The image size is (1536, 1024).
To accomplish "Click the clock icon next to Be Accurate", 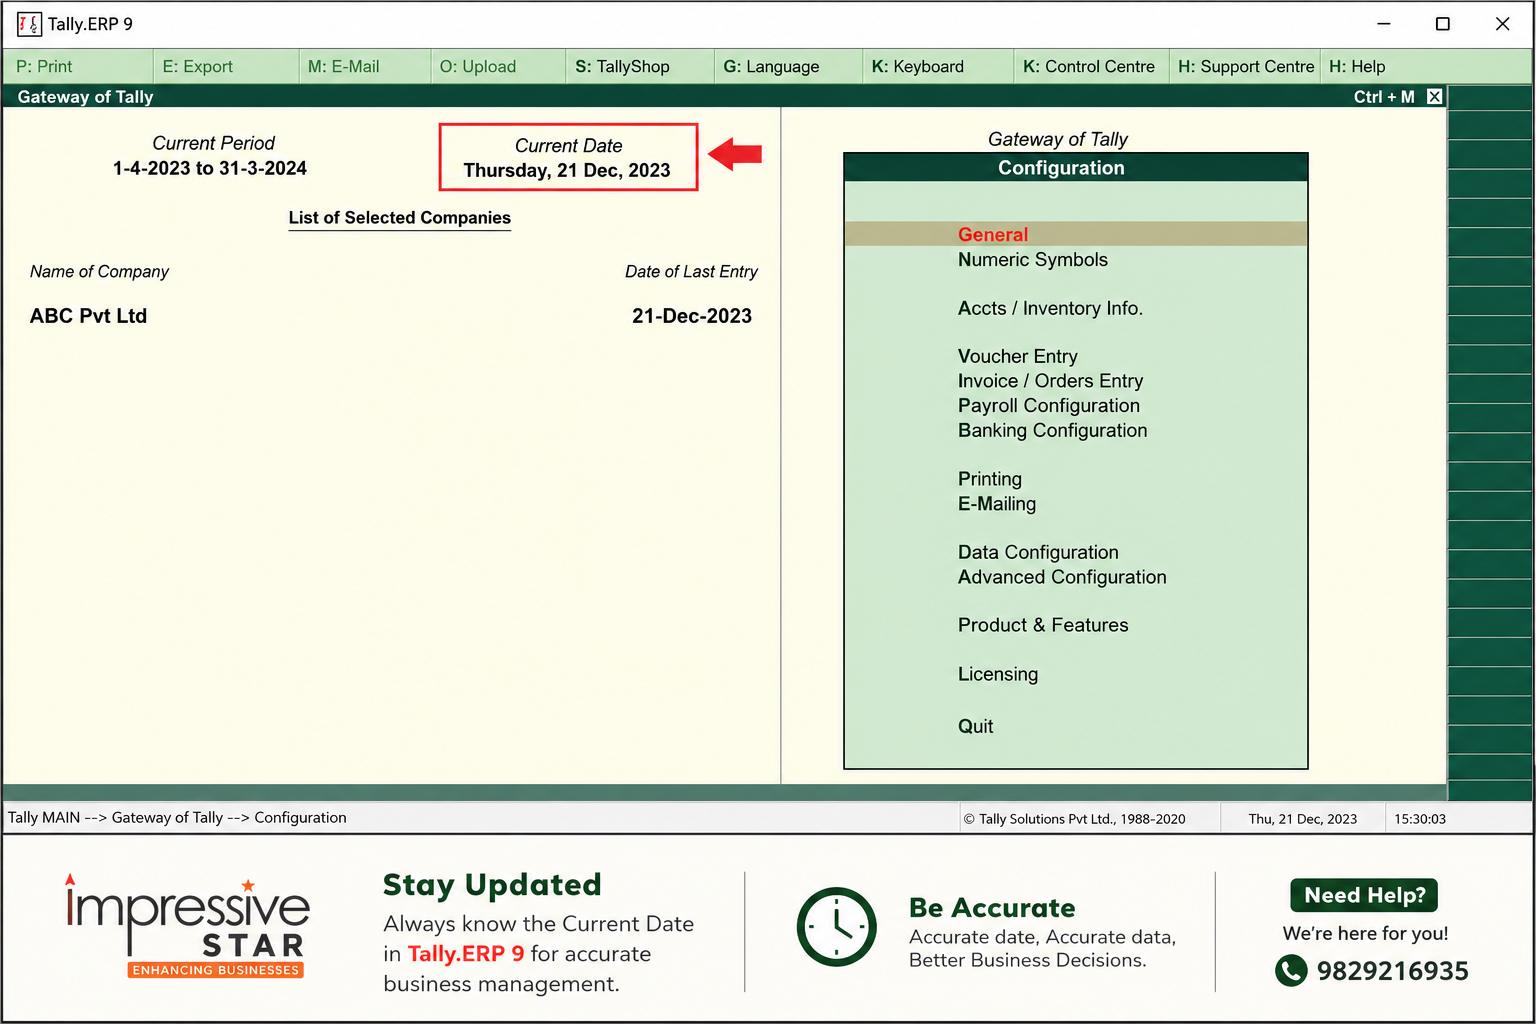I will pyautogui.click(x=837, y=927).
